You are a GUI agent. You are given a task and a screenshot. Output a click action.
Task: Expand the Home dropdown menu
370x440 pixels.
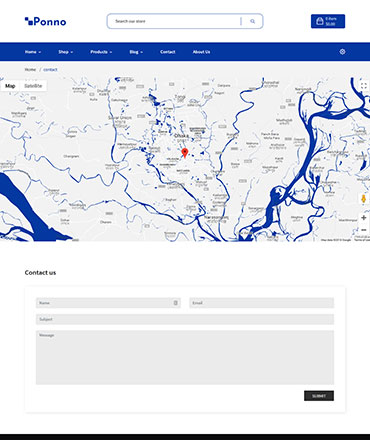tap(33, 52)
